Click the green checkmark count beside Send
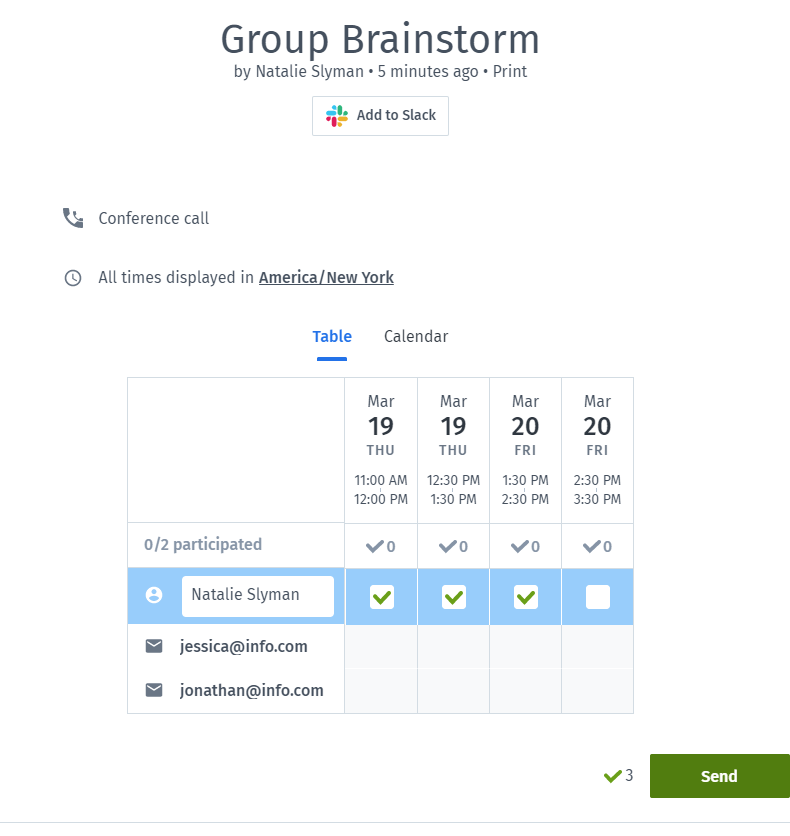Image resolution: width=790 pixels, height=836 pixels. 618,776
